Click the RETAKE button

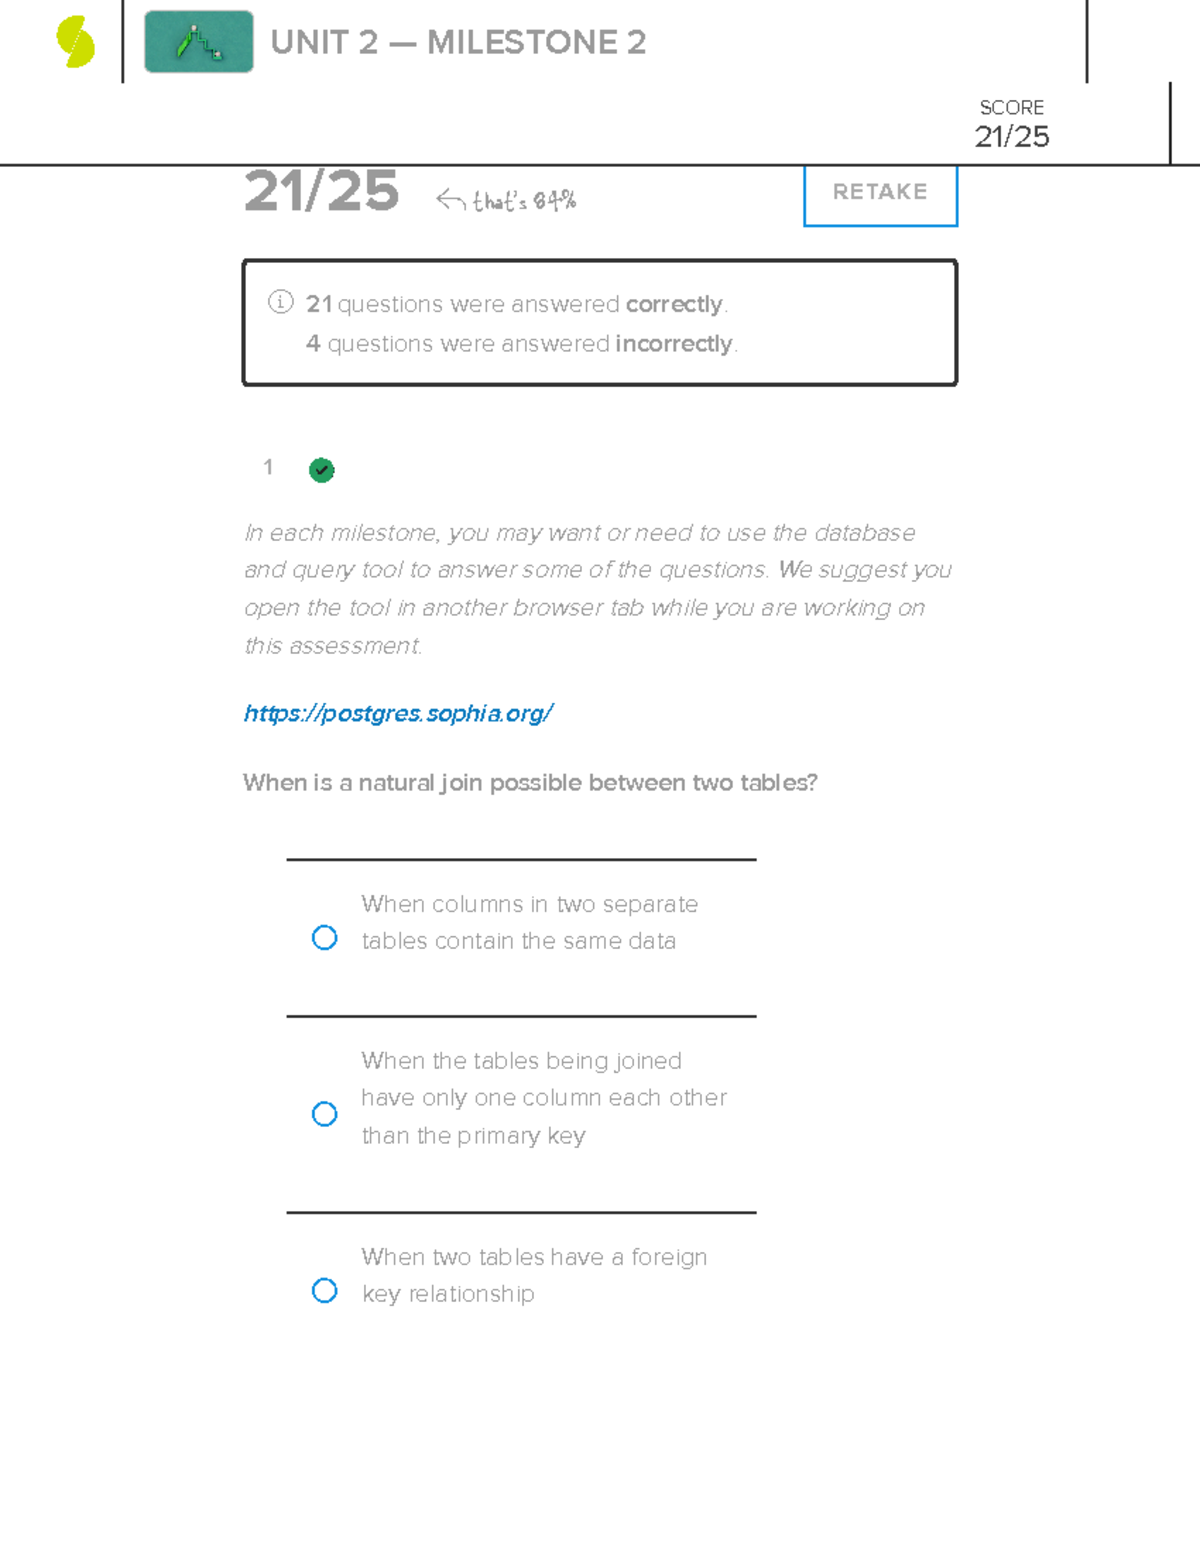pos(879,193)
